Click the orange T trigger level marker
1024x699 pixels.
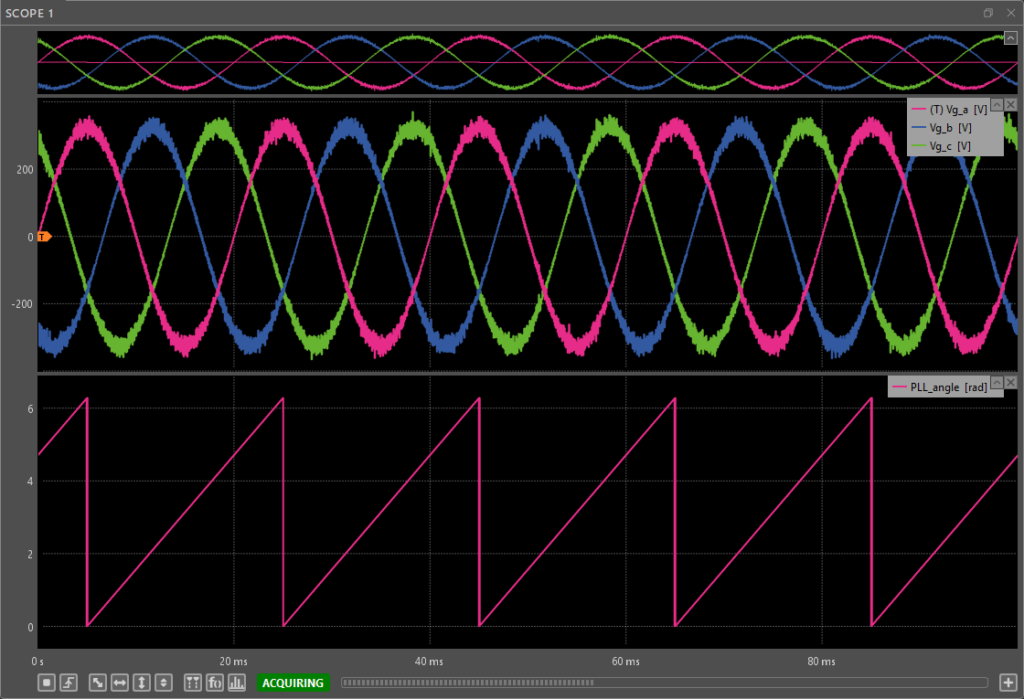(x=44, y=236)
